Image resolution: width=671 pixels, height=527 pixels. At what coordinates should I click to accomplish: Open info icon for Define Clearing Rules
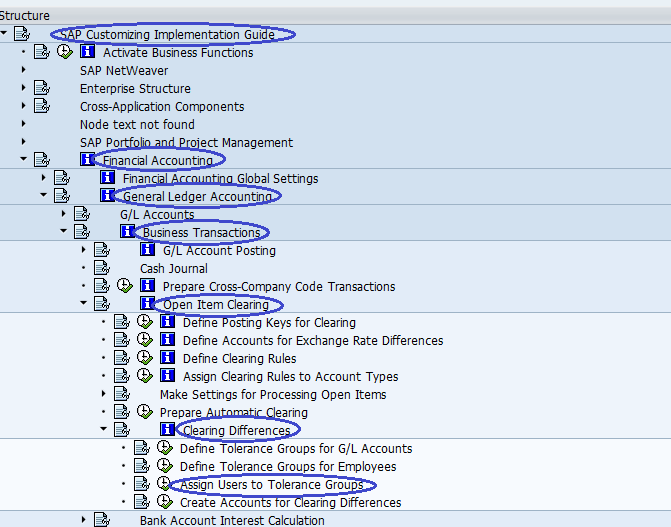coord(168,357)
